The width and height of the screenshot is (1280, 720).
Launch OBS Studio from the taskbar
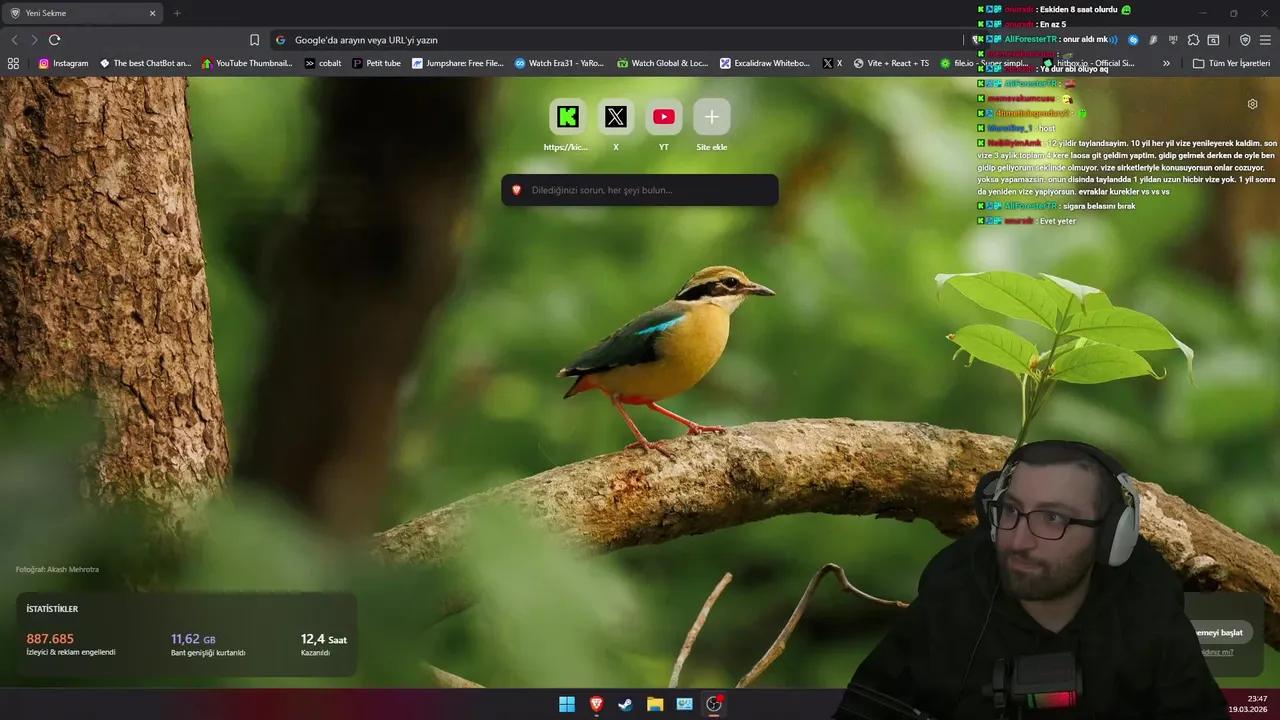[x=714, y=704]
